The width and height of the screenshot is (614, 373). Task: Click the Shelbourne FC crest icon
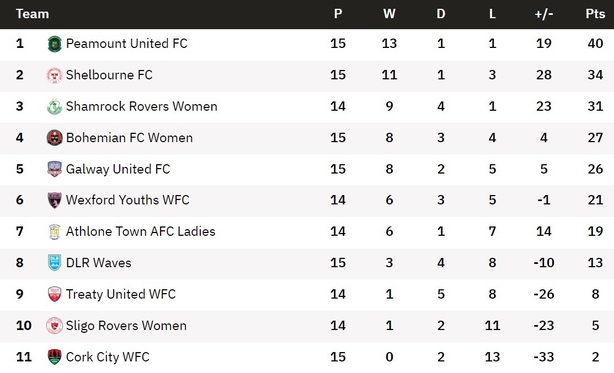tap(54, 75)
